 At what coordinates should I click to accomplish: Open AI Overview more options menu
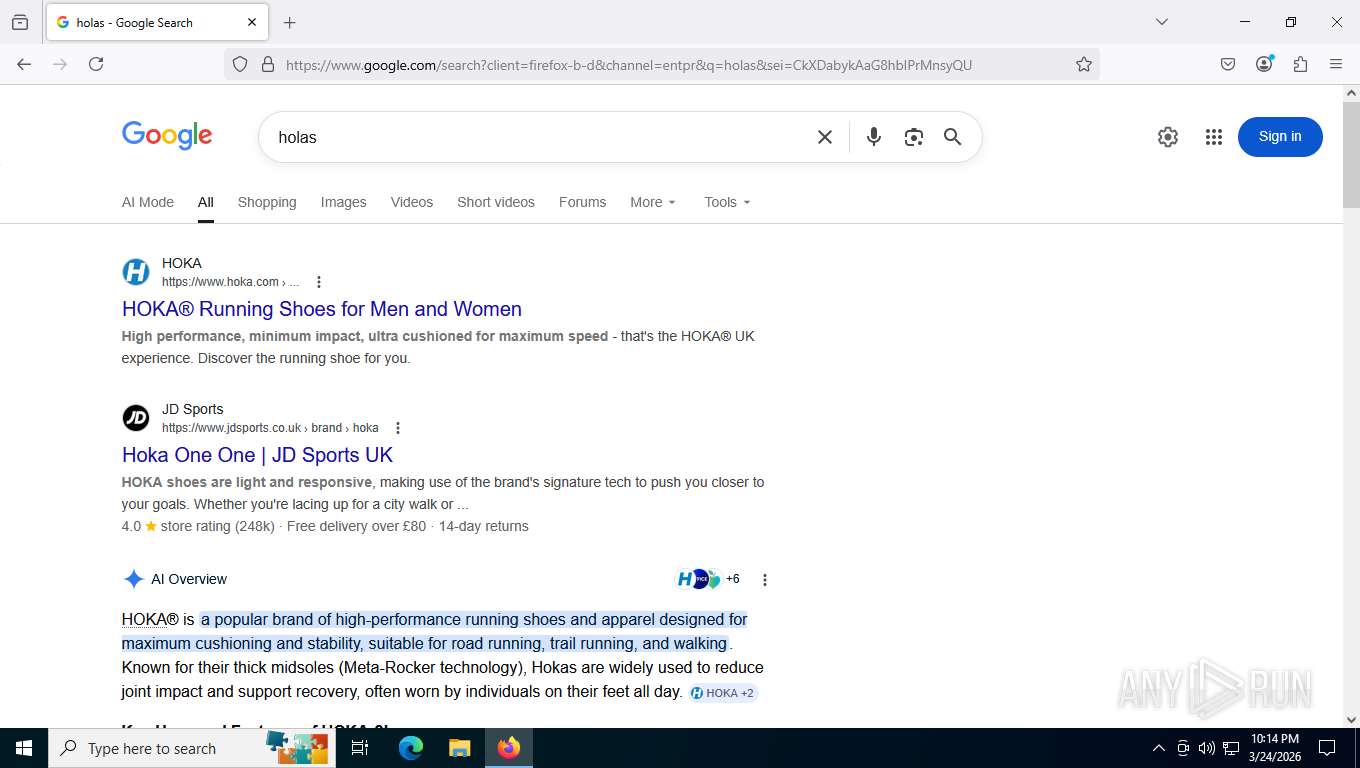(765, 580)
